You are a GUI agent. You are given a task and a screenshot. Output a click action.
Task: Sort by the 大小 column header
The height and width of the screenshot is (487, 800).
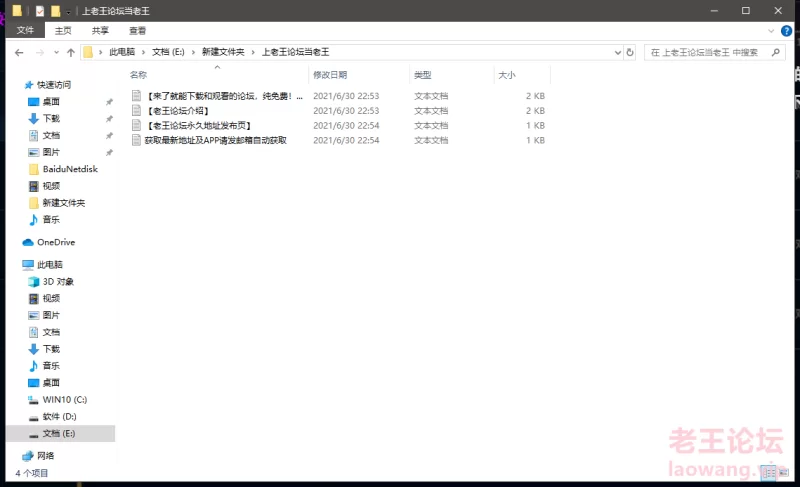(507, 75)
